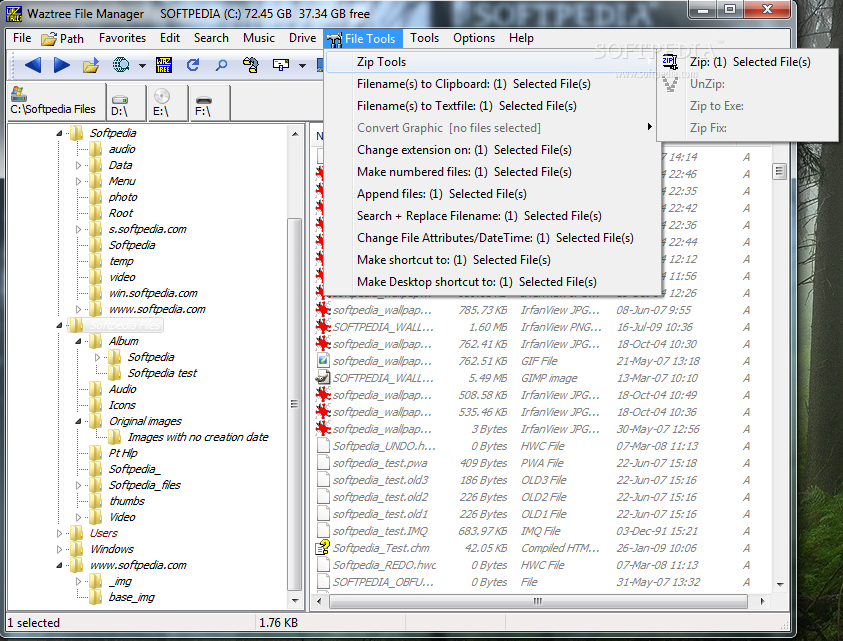This screenshot has width=843, height=641.
Task: Select the audio folder in tree
Action: (x=122, y=149)
